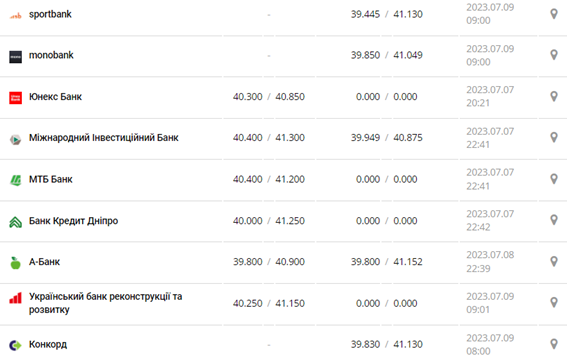
Task: Open location pin for Банк Кредит Дніпро
Action: (554, 220)
